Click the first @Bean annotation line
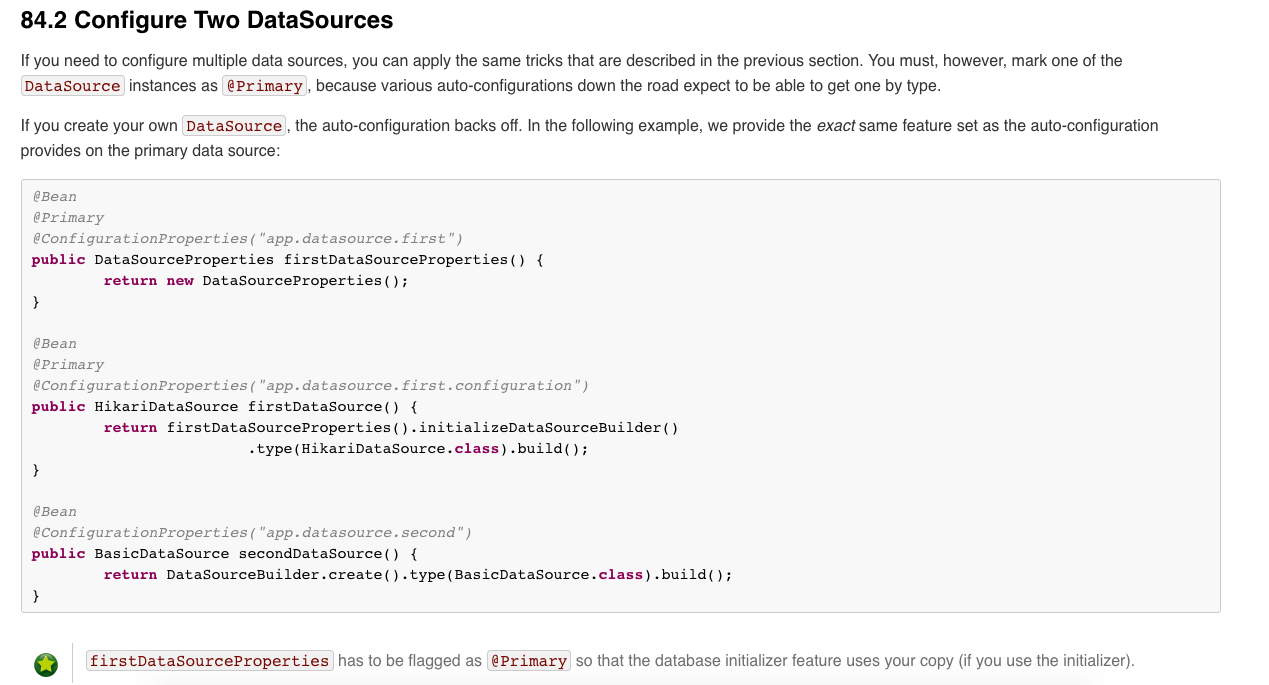 (x=54, y=197)
